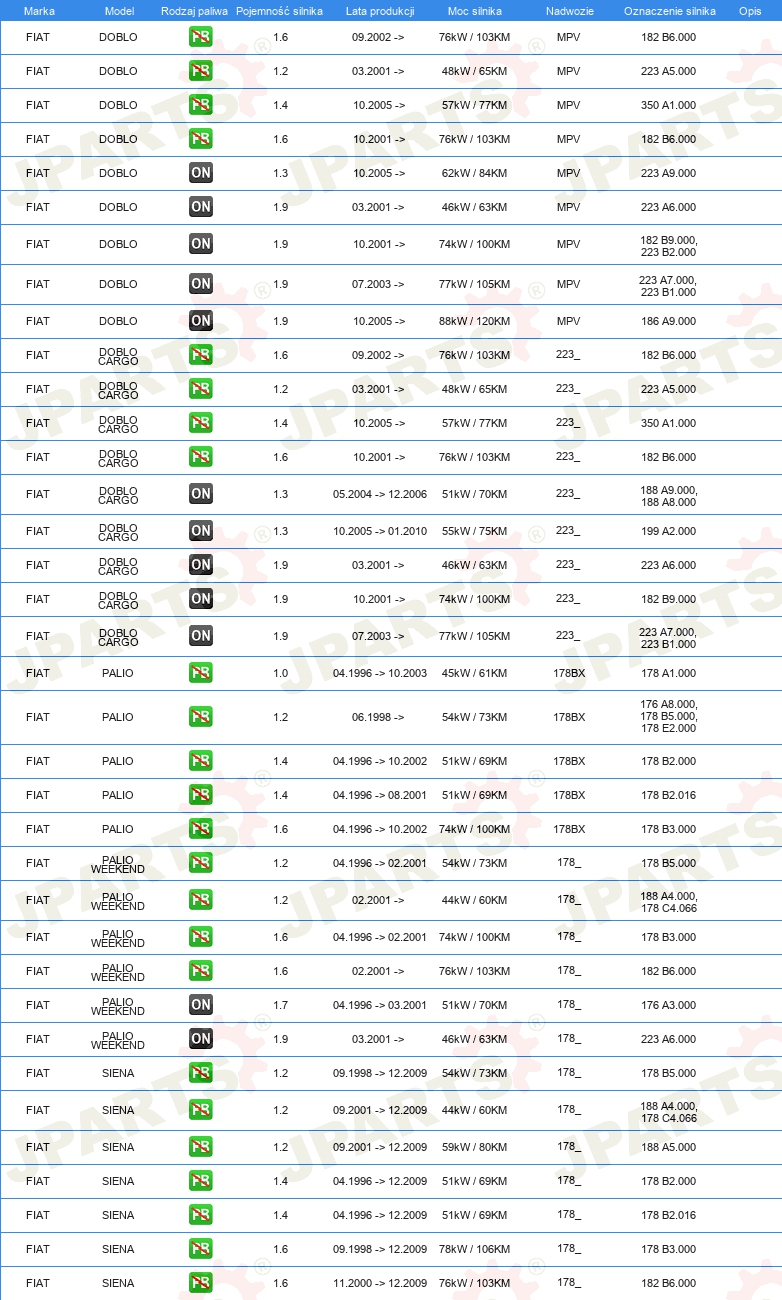The image size is (782, 1300).
Task: Click production years 04.1996 -> 10.2003
Action: (x=379, y=673)
